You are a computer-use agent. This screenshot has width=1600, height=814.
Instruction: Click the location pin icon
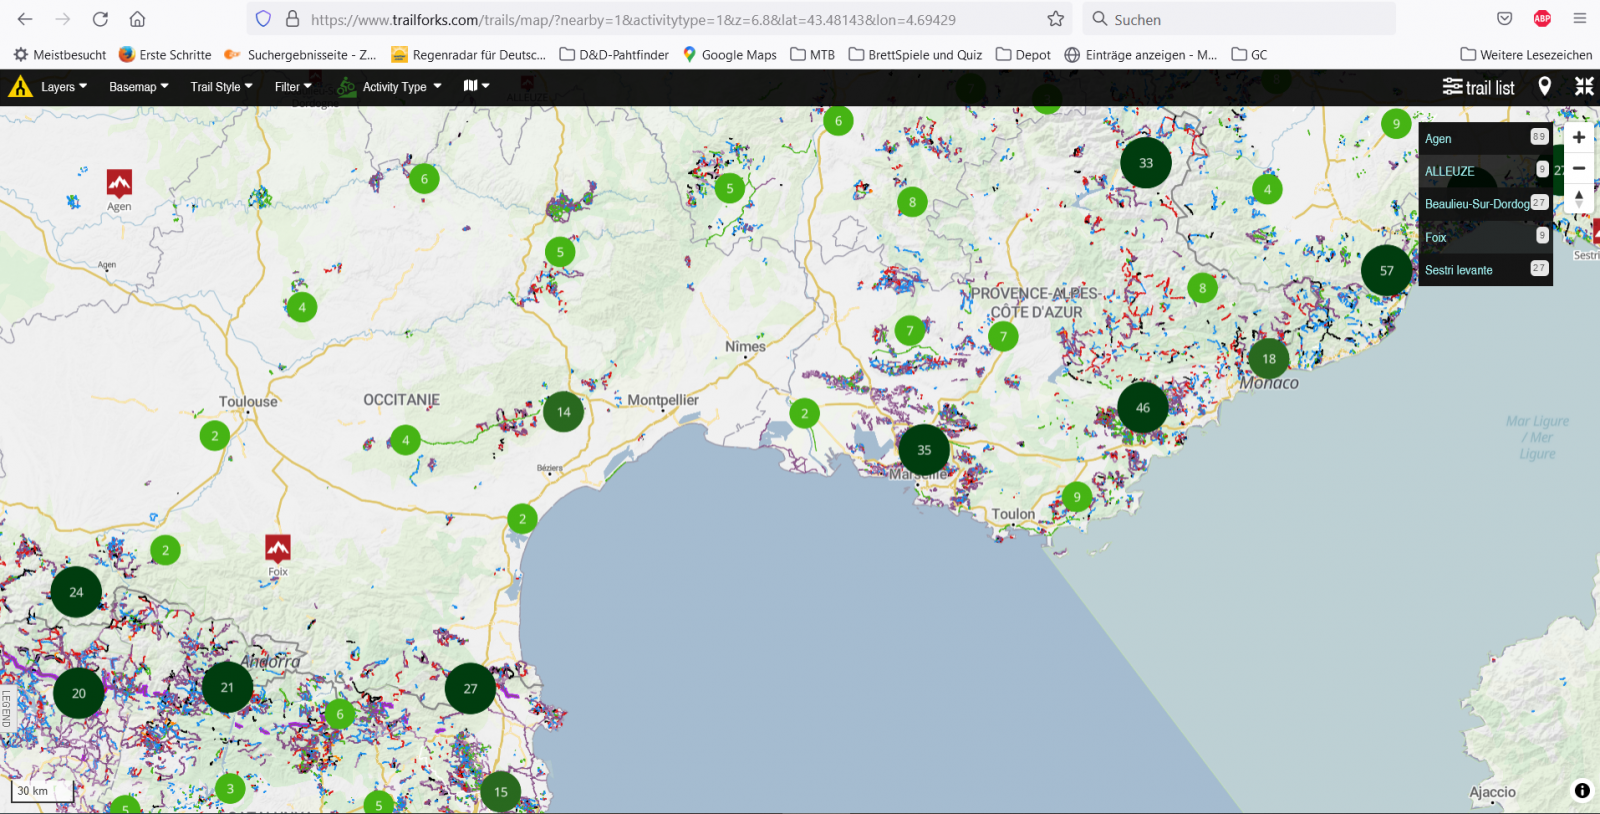pyautogui.click(x=1544, y=87)
